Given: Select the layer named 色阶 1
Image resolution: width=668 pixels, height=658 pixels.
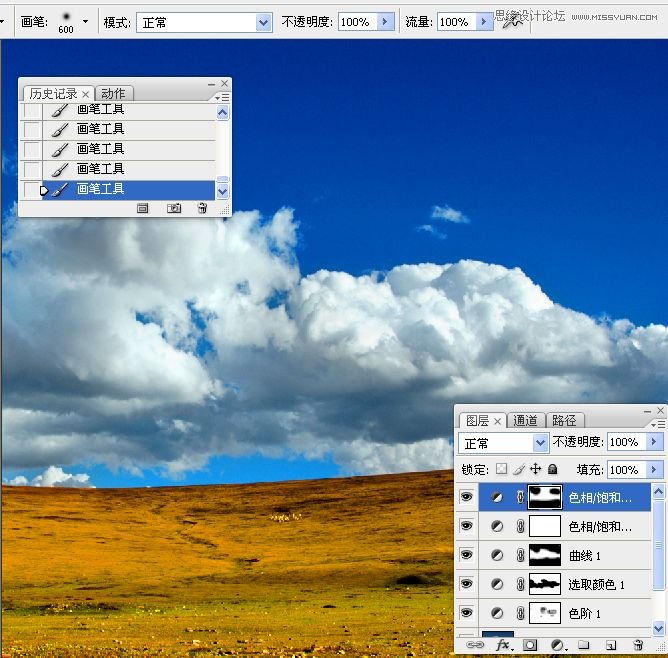Looking at the screenshot, I should (584, 613).
